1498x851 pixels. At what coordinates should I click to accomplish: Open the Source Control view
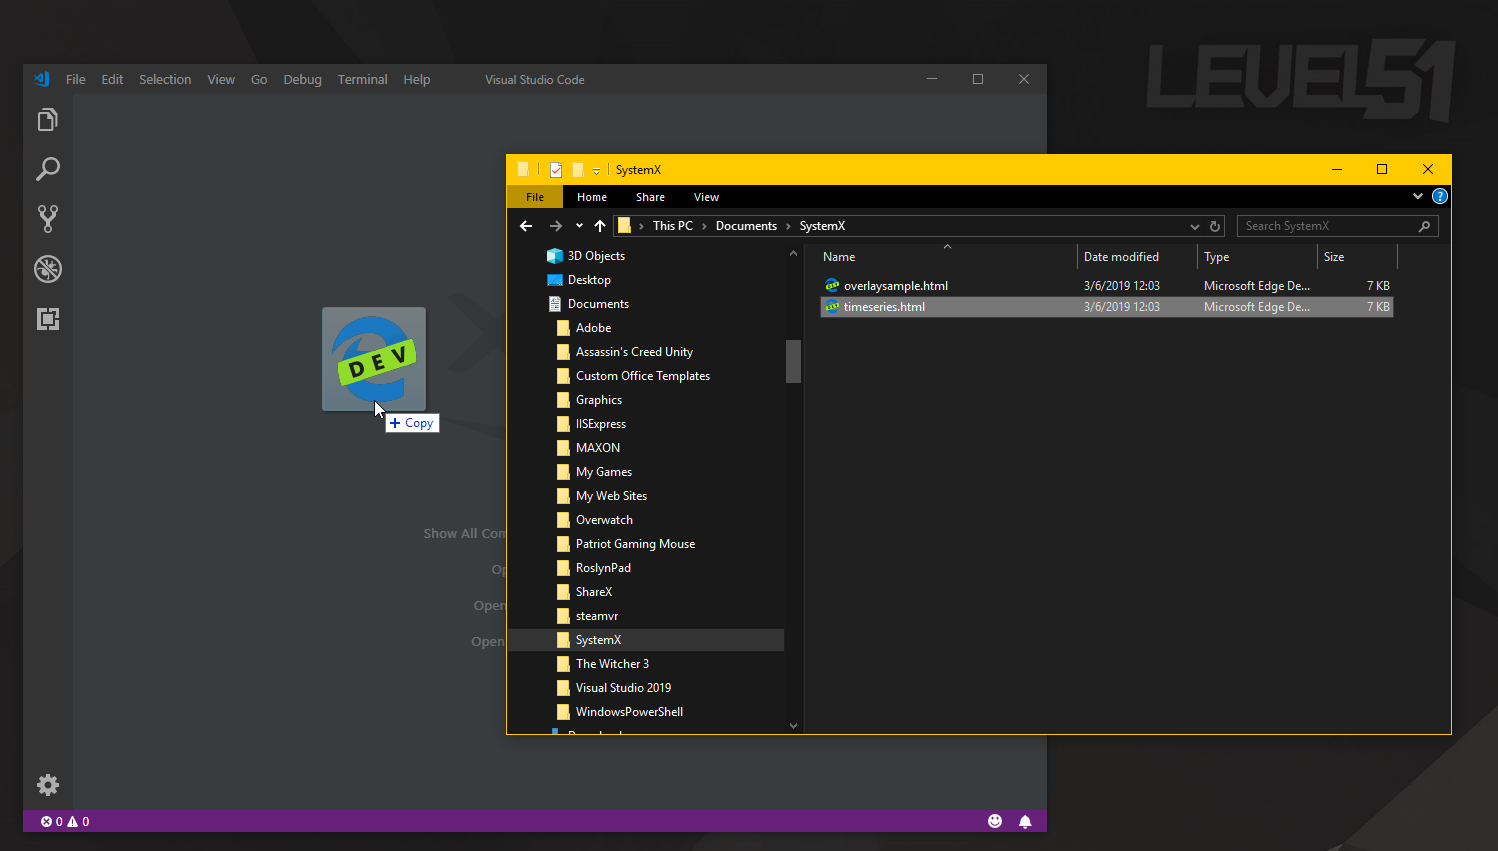tap(47, 219)
